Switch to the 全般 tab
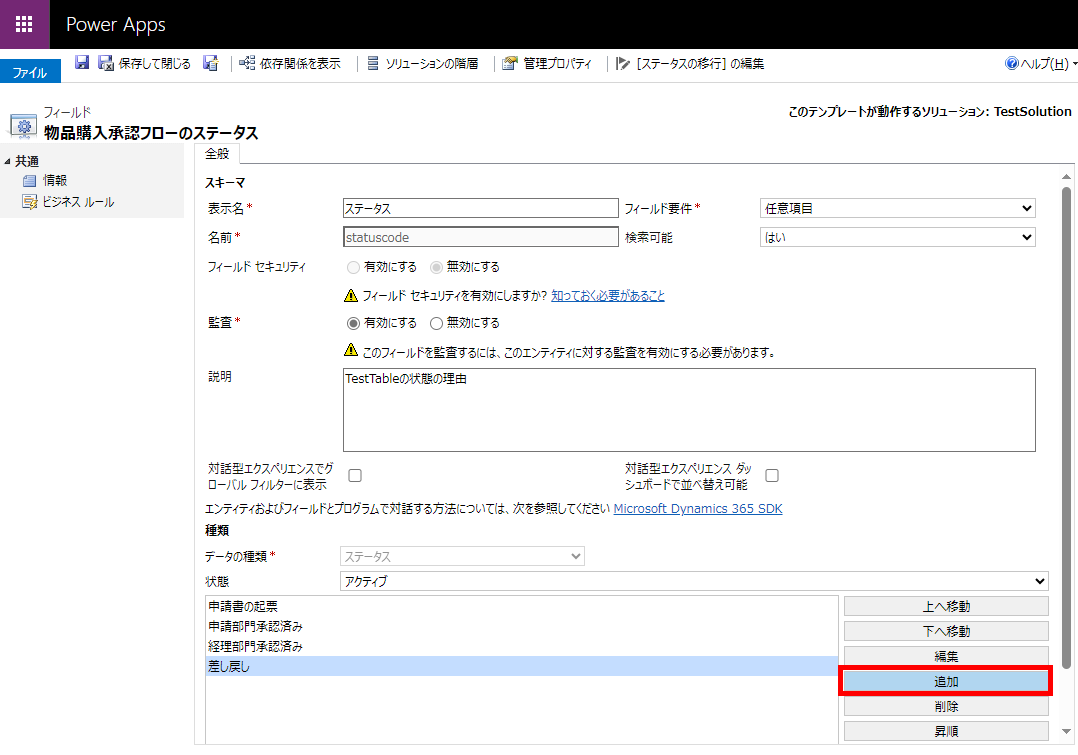 [217, 153]
